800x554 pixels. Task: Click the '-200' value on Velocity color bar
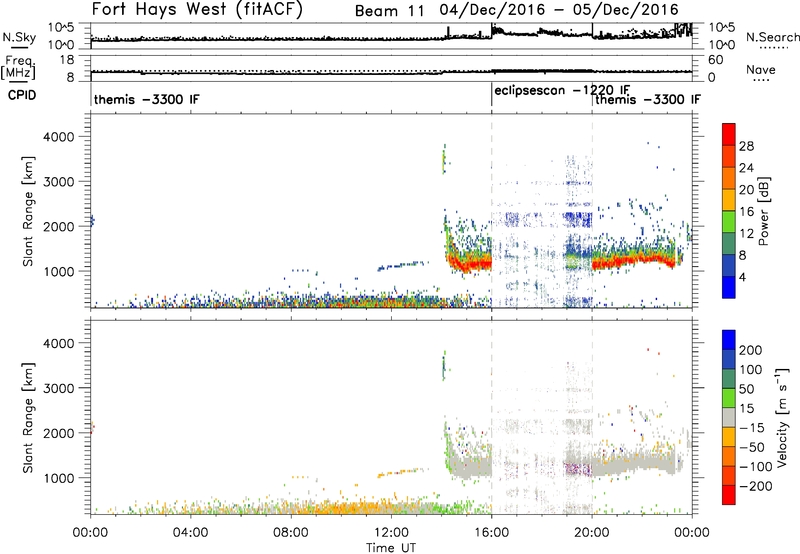[756, 486]
